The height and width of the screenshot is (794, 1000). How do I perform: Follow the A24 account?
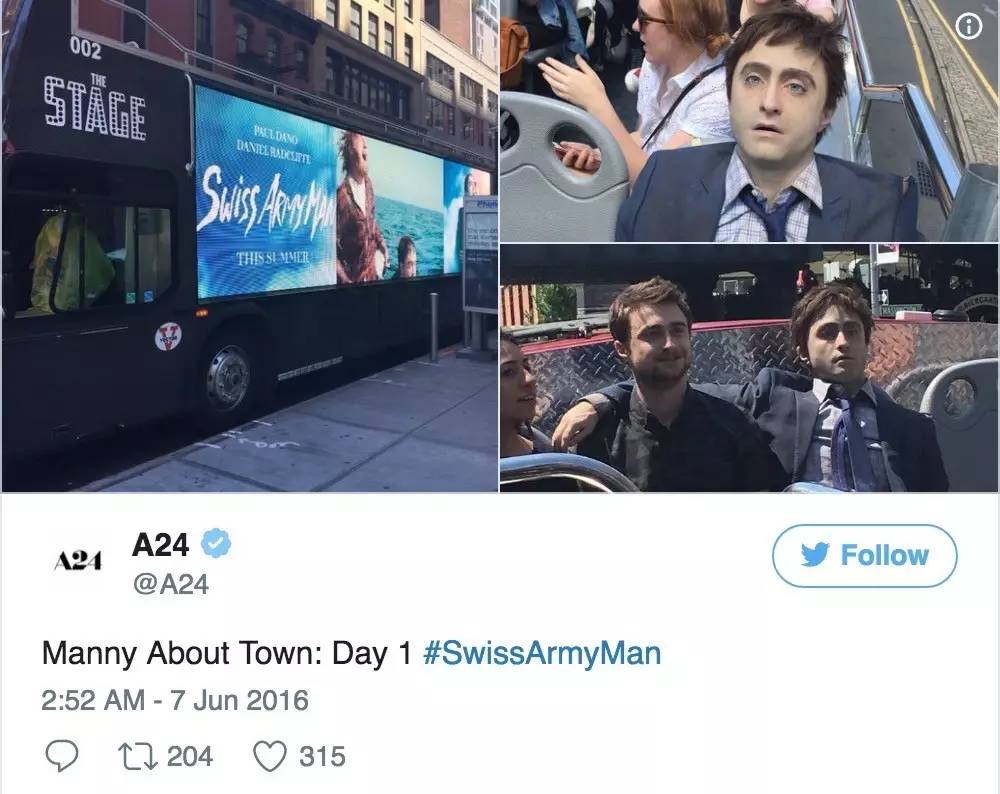point(864,555)
